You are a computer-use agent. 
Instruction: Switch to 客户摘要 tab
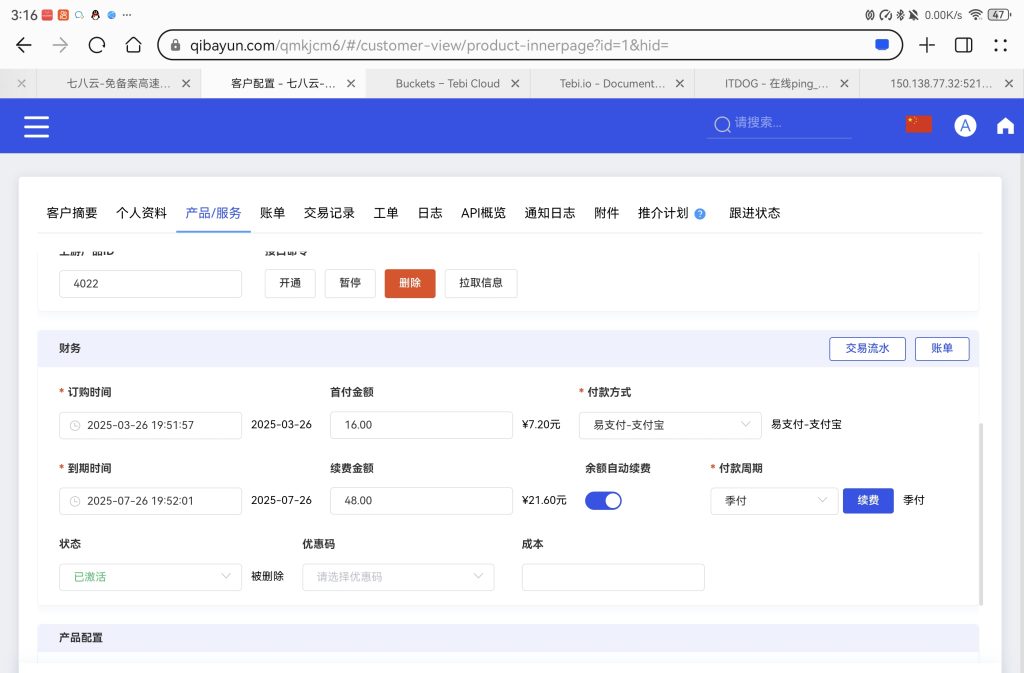(72, 213)
